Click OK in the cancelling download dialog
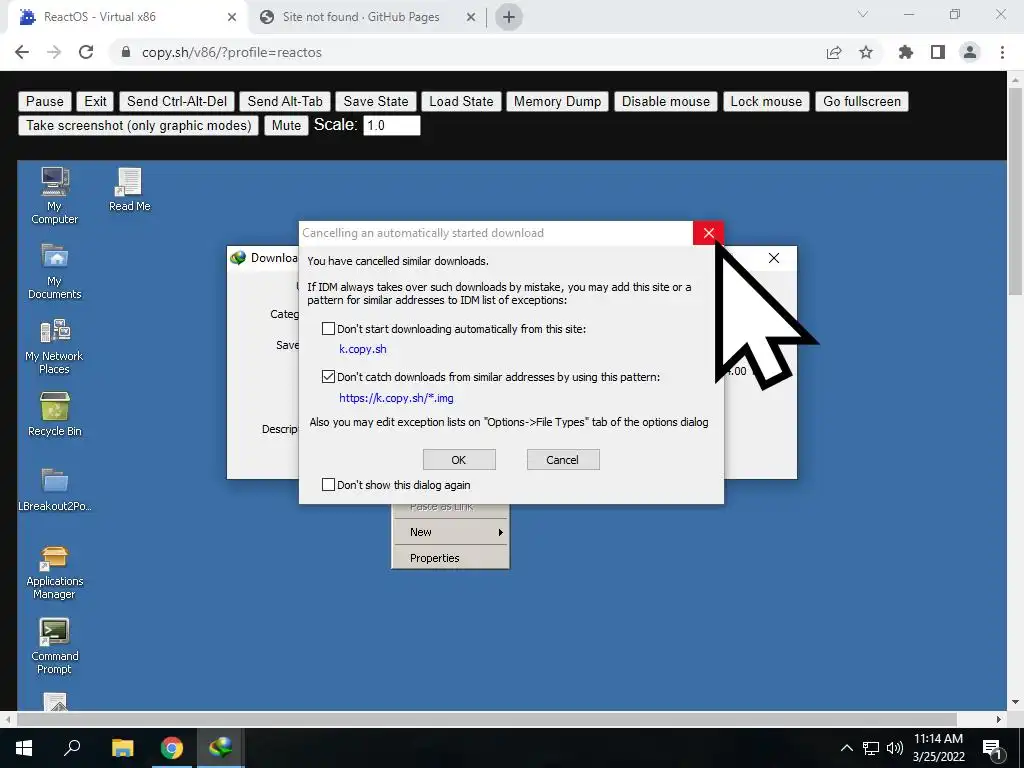The height and width of the screenshot is (768, 1024). [x=459, y=460]
